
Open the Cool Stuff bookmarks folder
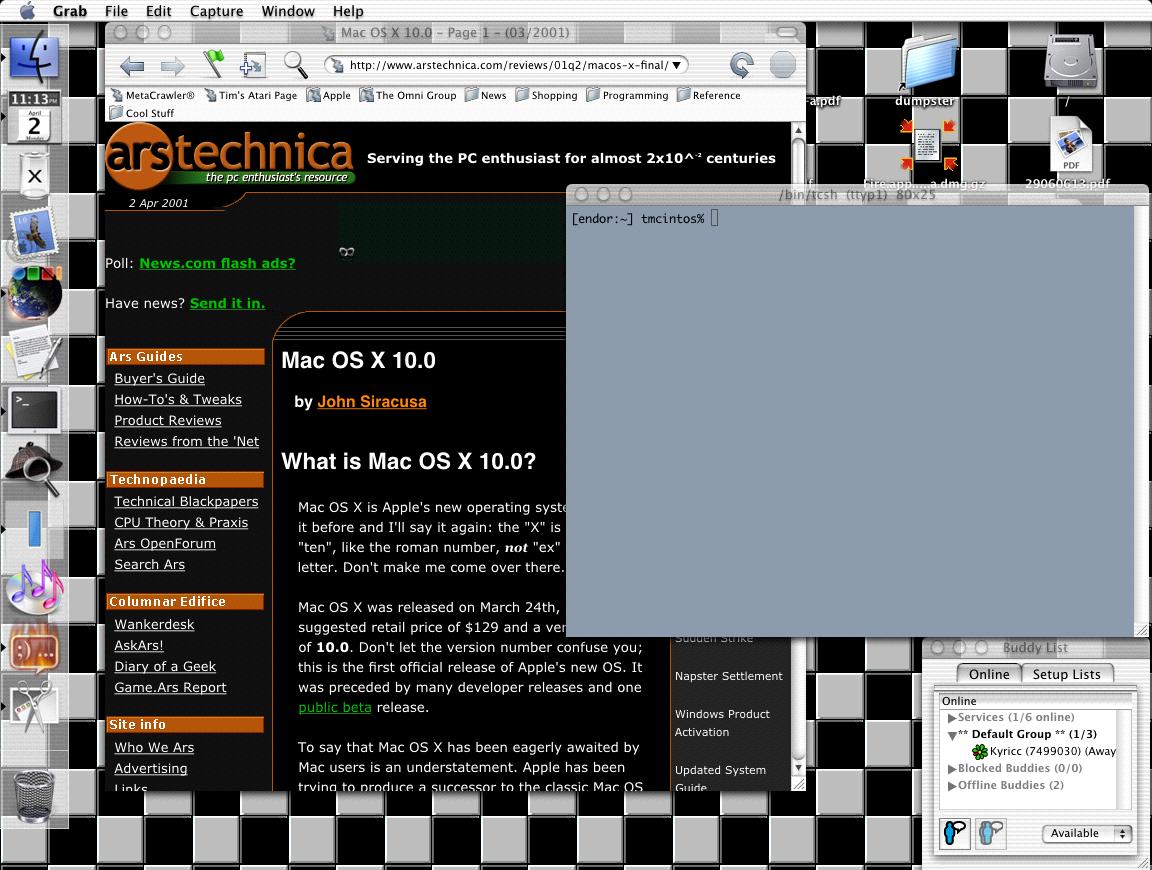[x=142, y=113]
